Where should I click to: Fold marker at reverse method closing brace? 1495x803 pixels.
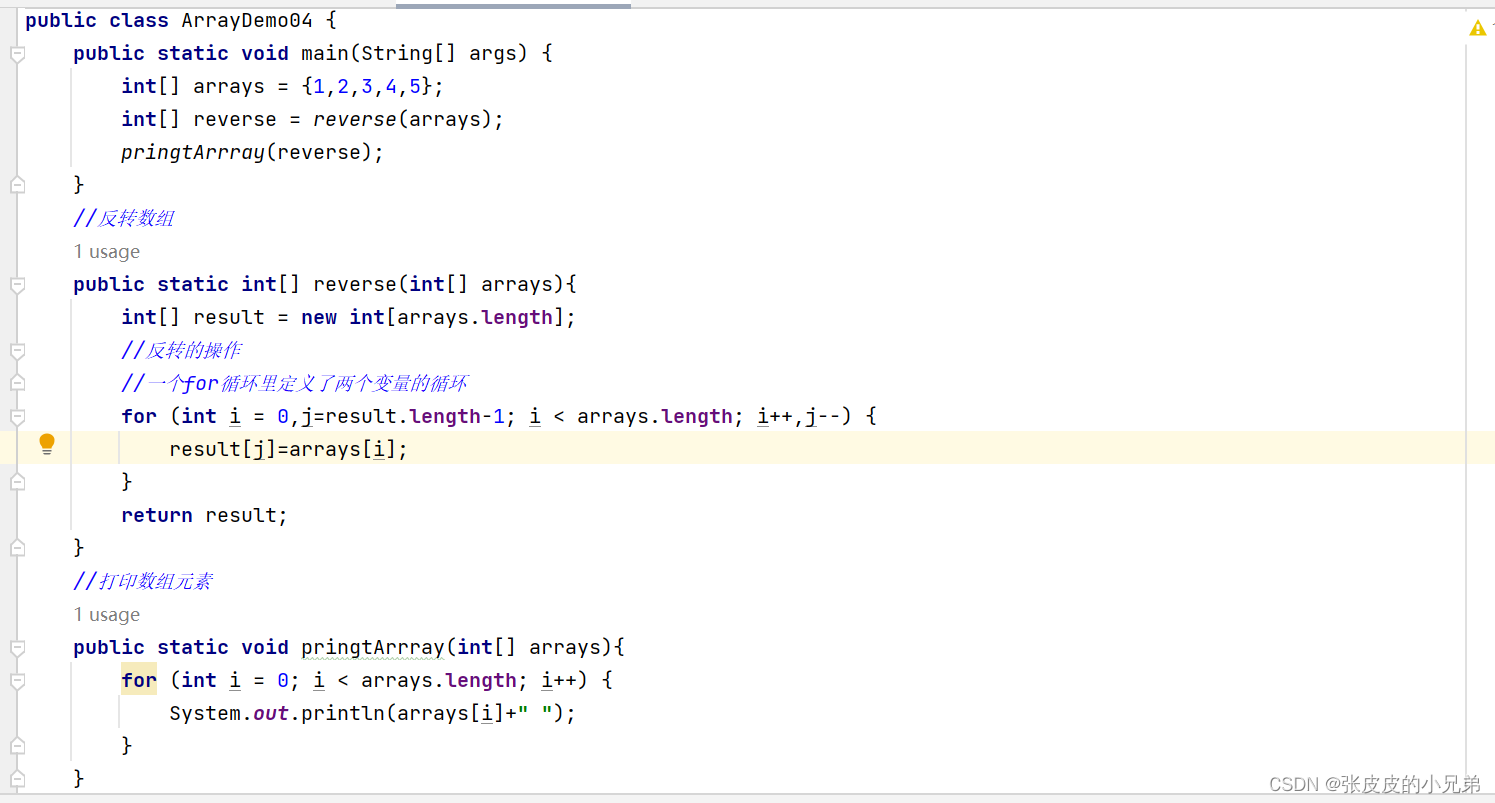(x=17, y=548)
